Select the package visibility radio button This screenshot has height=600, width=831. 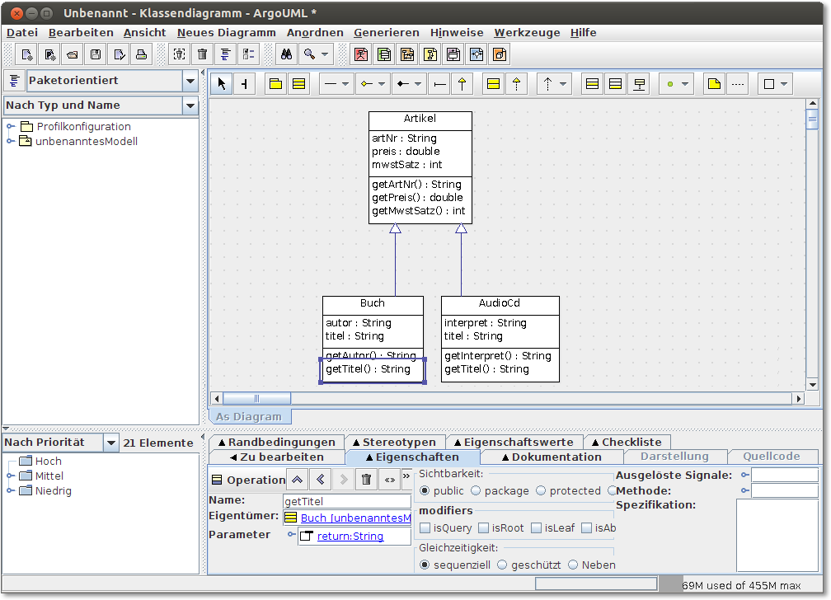click(x=477, y=491)
